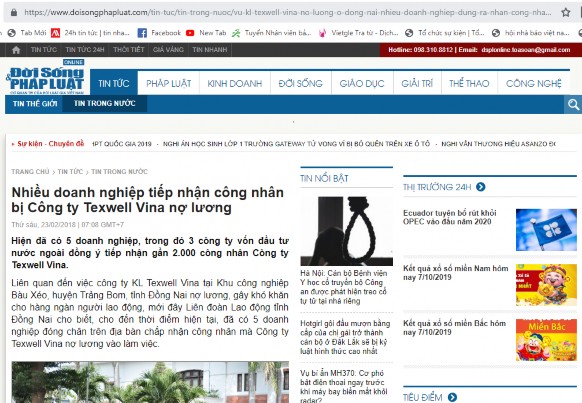Open the 24h tin tức bookmark

tap(91, 33)
